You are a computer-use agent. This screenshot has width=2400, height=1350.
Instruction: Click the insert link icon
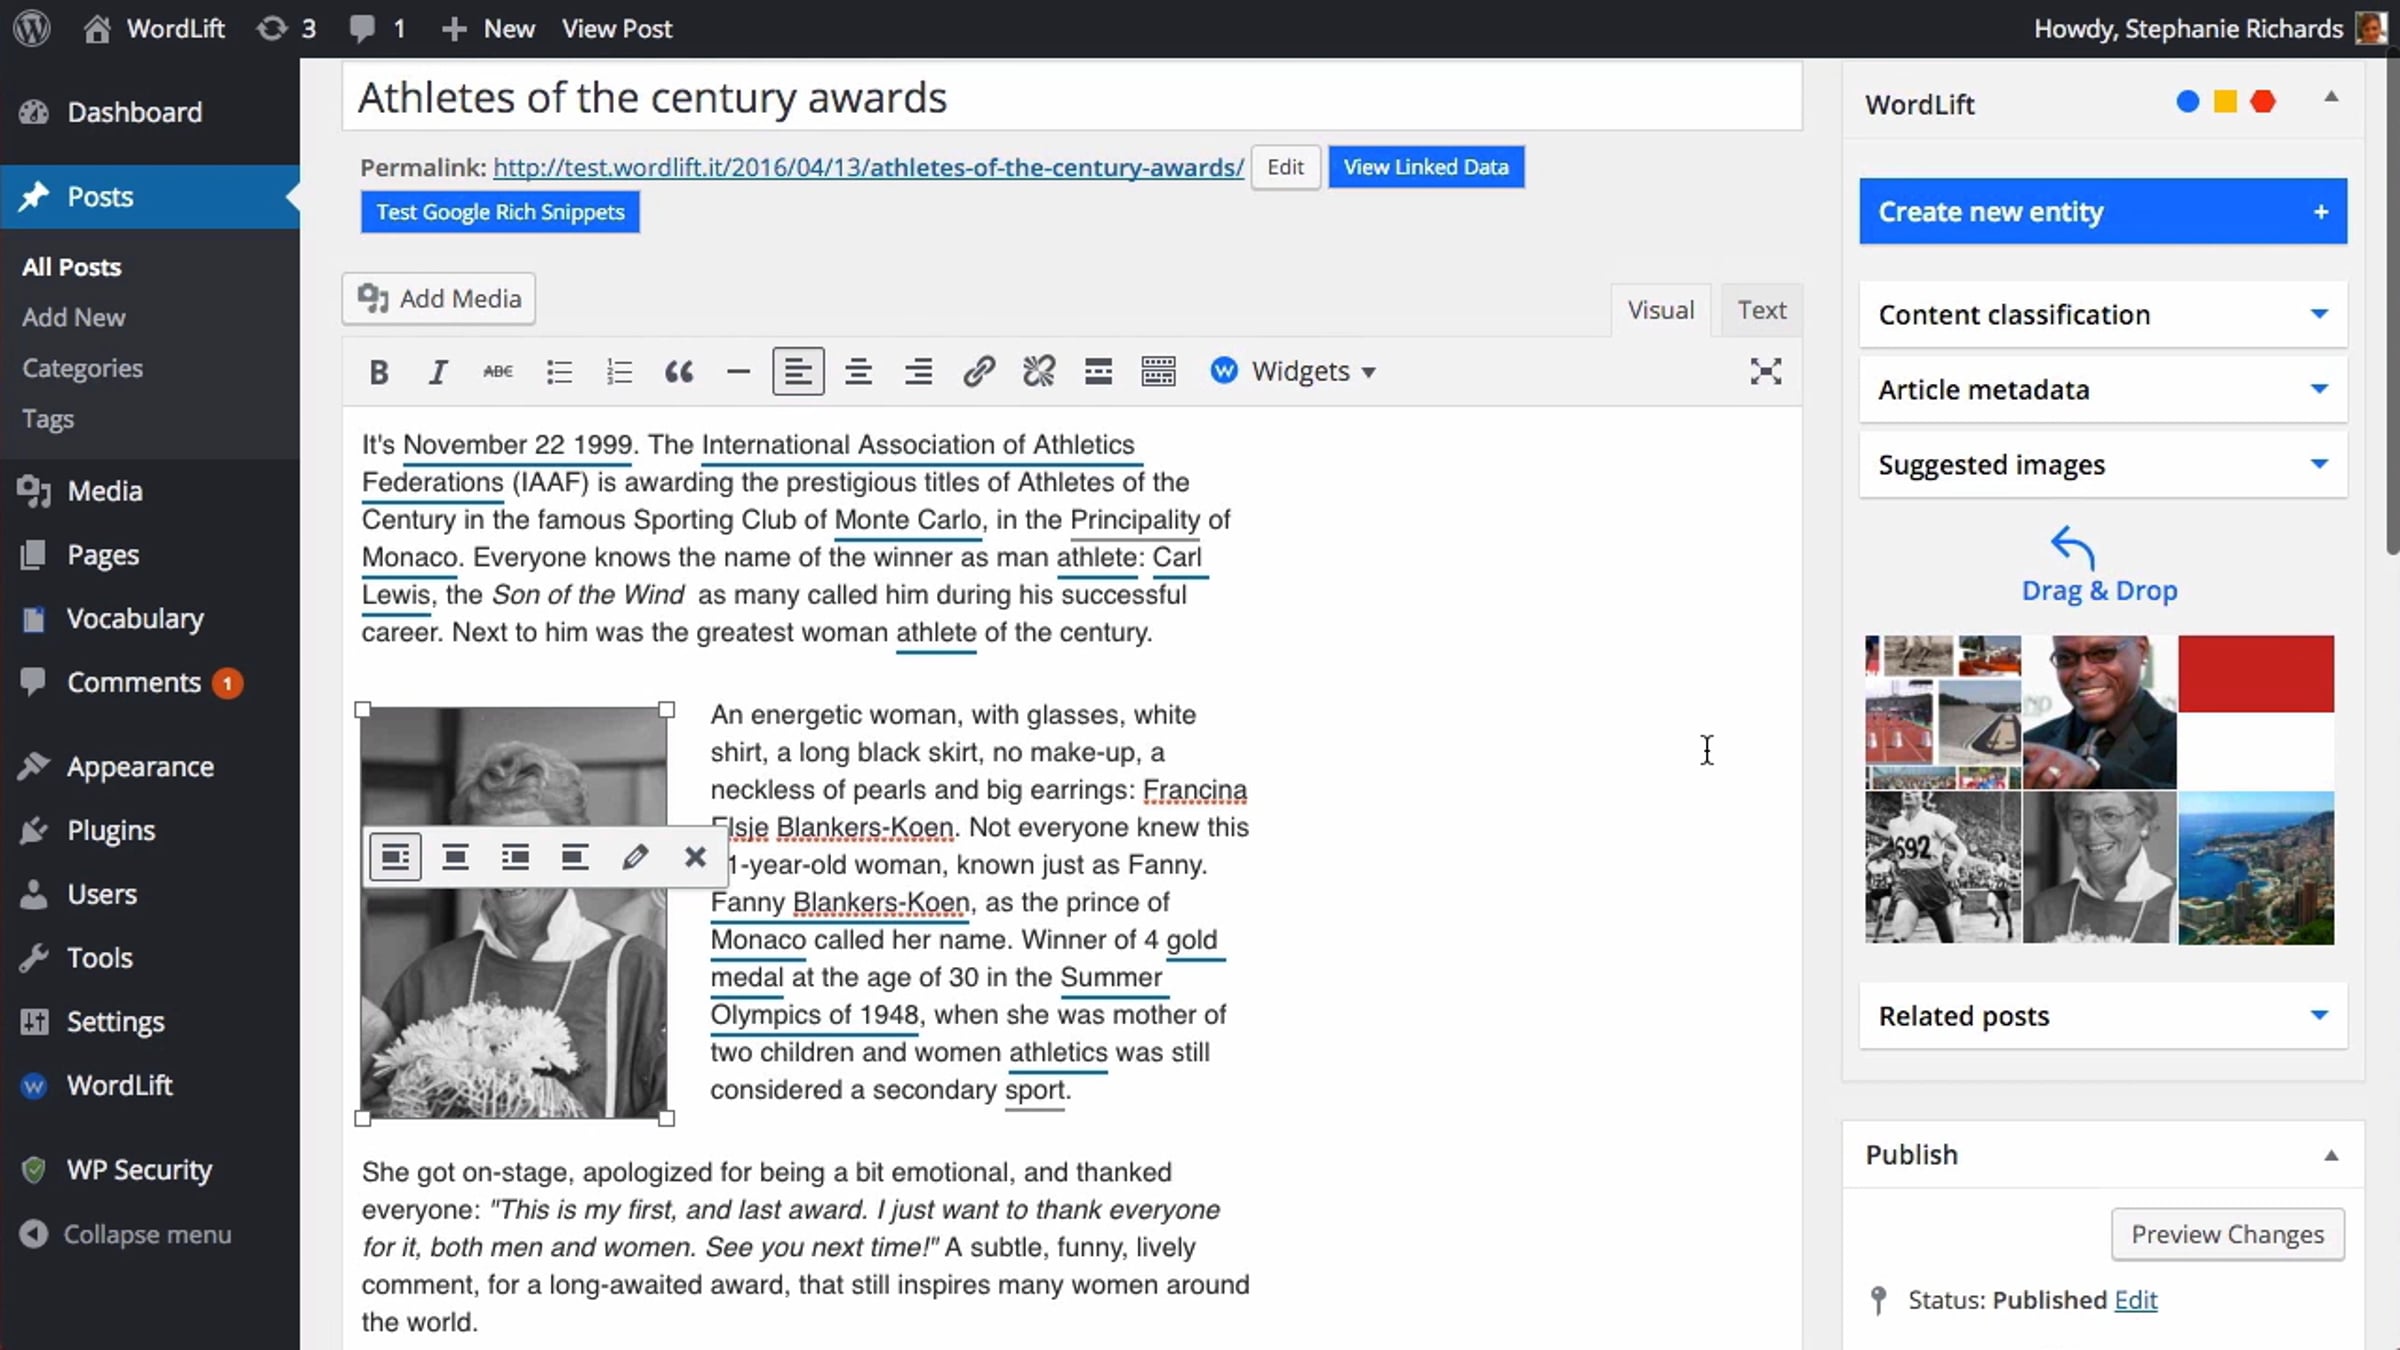tap(978, 372)
